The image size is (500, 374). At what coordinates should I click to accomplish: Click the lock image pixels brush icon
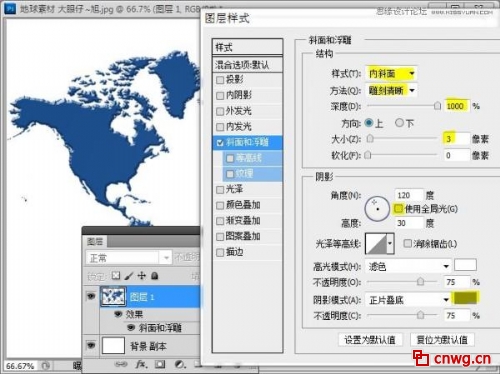point(129,276)
